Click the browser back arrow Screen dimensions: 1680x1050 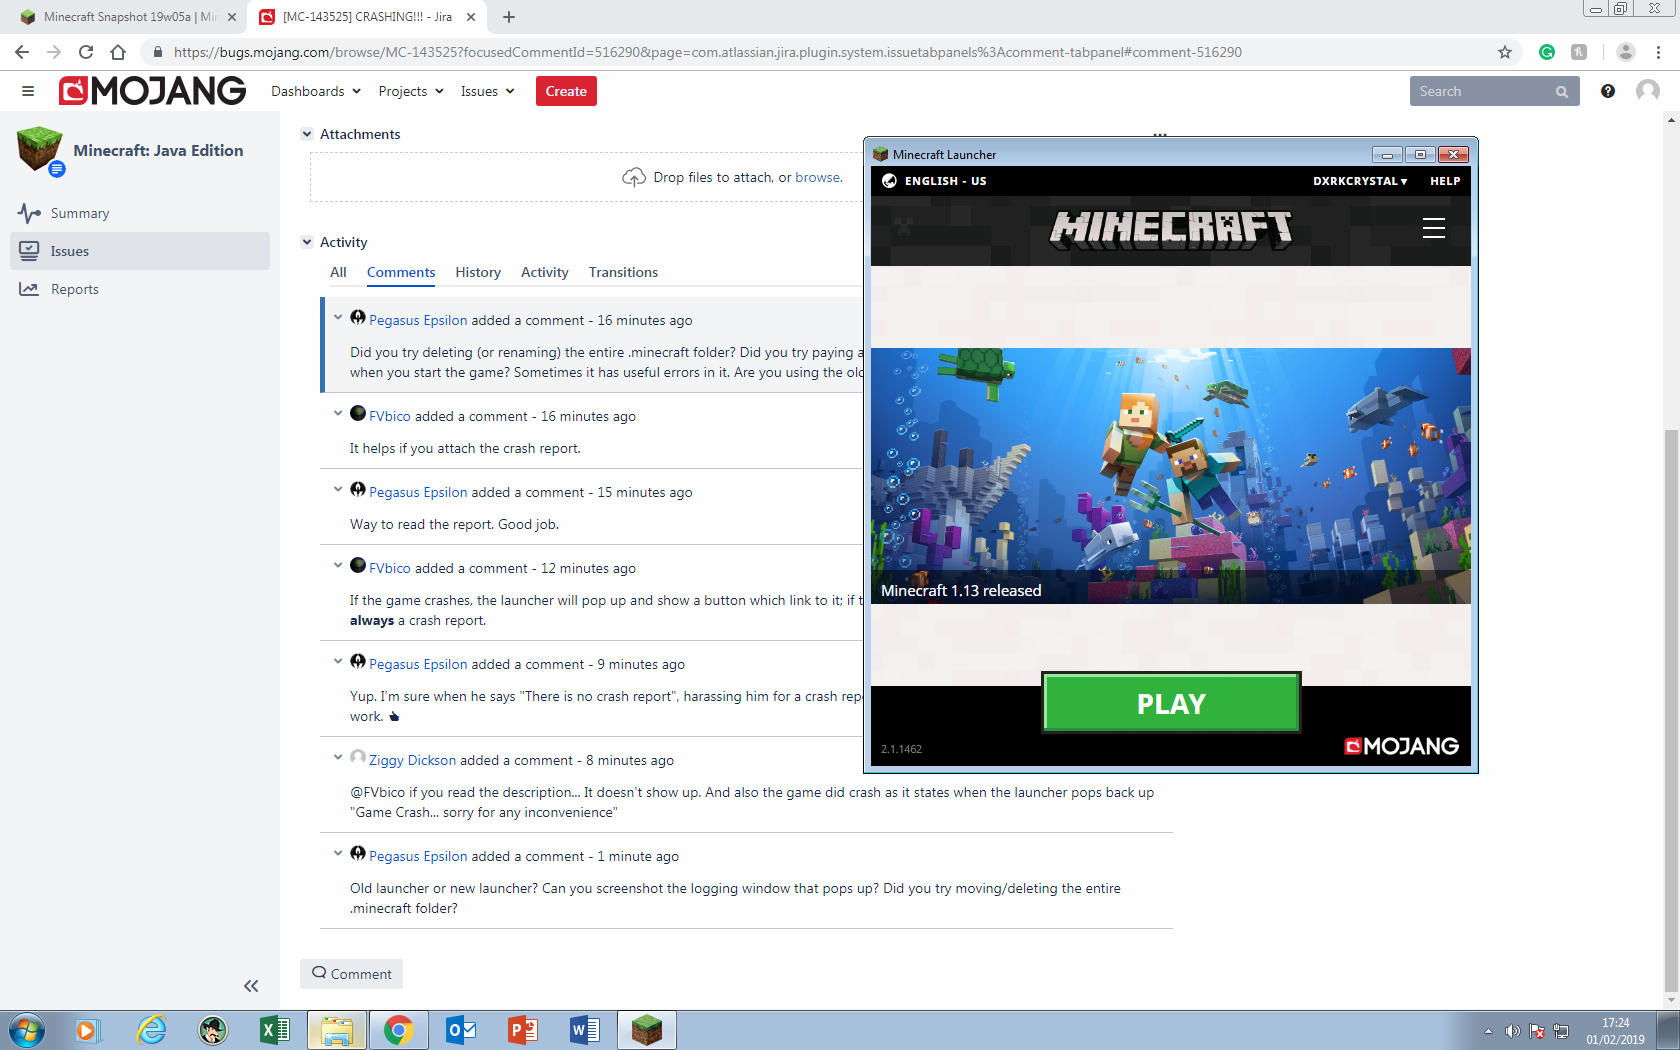click(x=22, y=52)
